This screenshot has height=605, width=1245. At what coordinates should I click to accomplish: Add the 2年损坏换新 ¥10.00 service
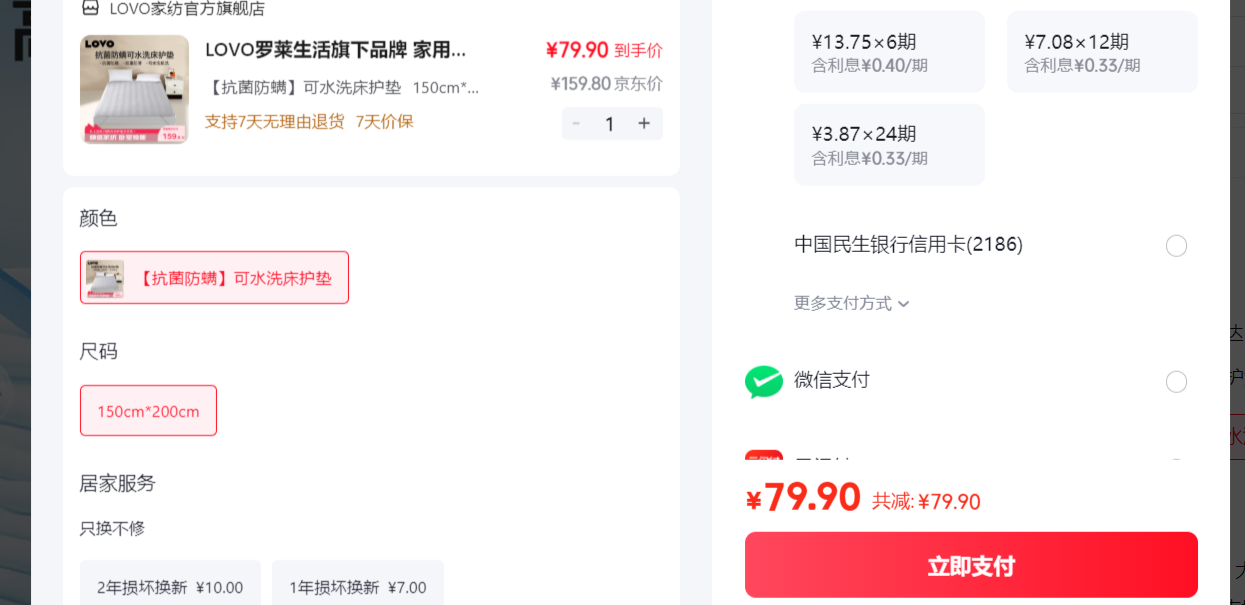[x=170, y=586]
